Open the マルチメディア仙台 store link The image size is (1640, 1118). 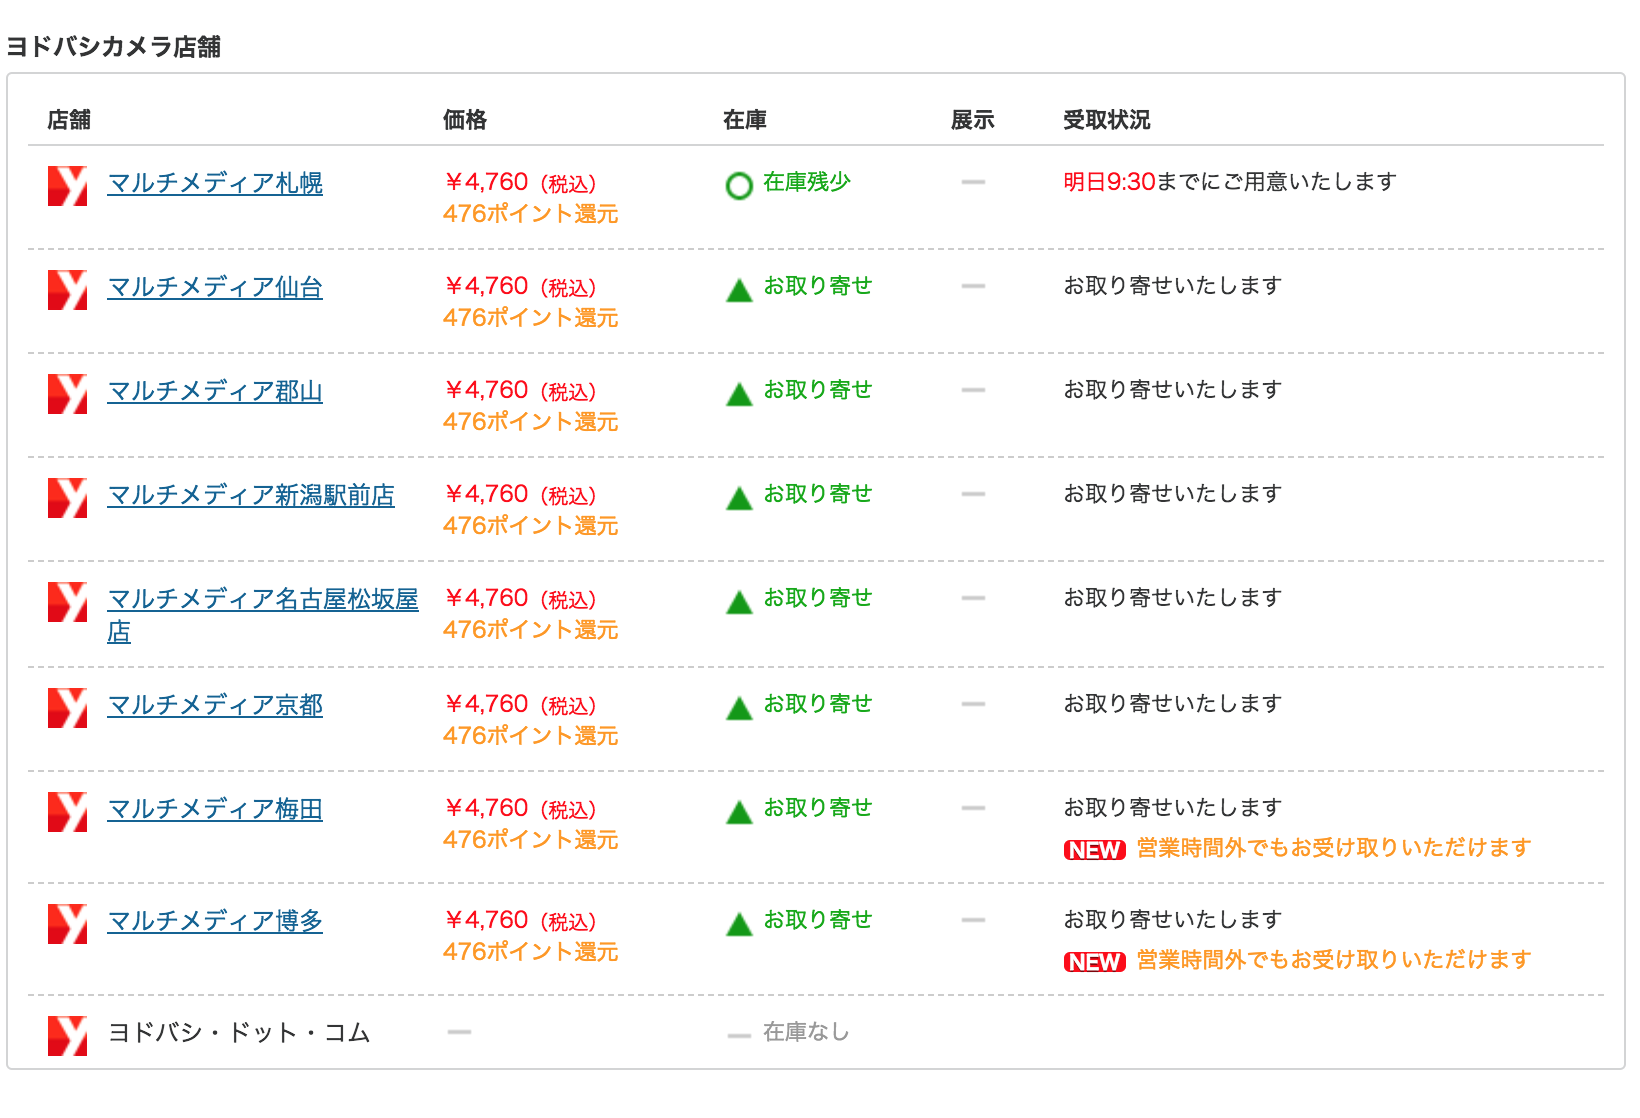tap(215, 287)
